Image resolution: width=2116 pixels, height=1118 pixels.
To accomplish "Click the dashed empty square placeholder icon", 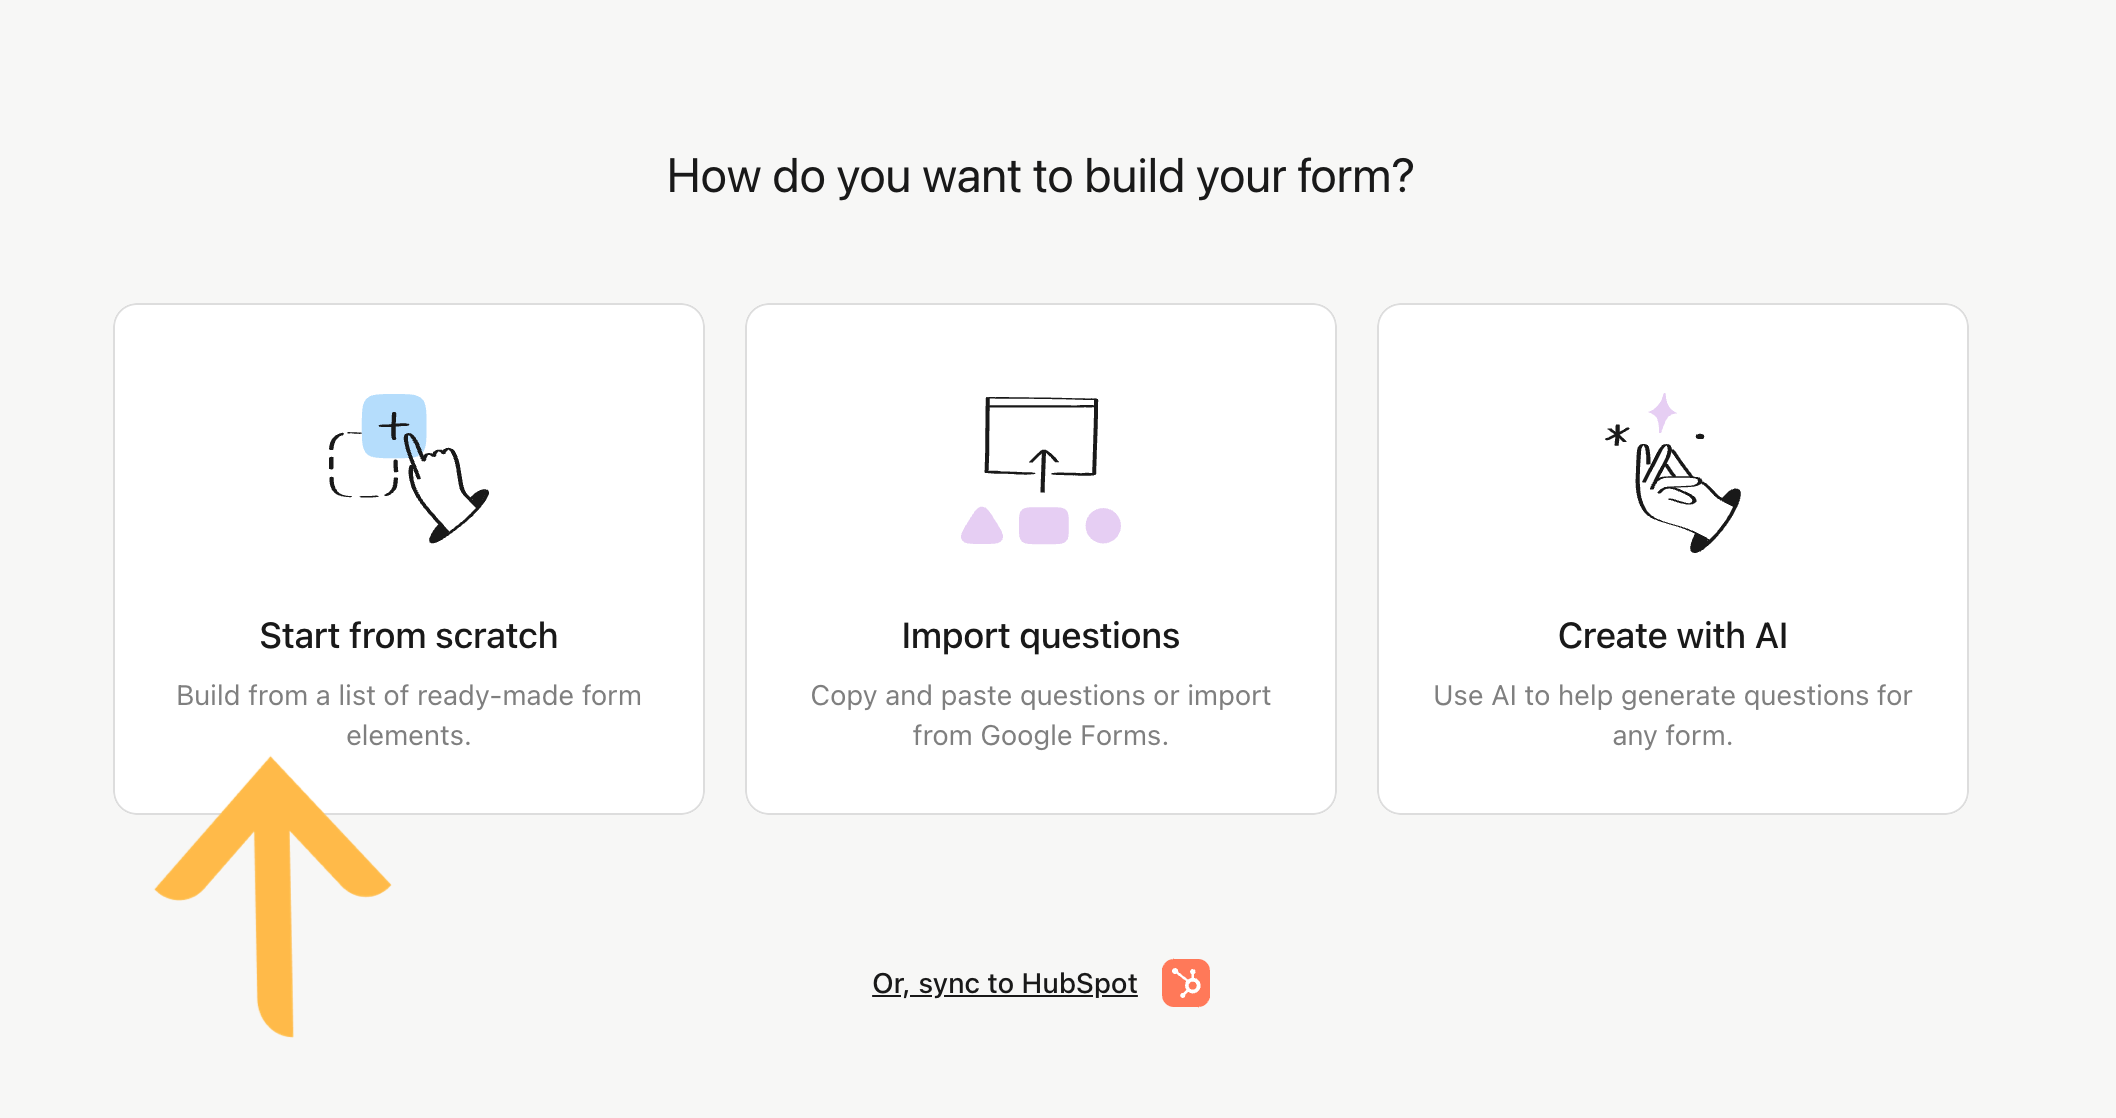I will tap(363, 465).
